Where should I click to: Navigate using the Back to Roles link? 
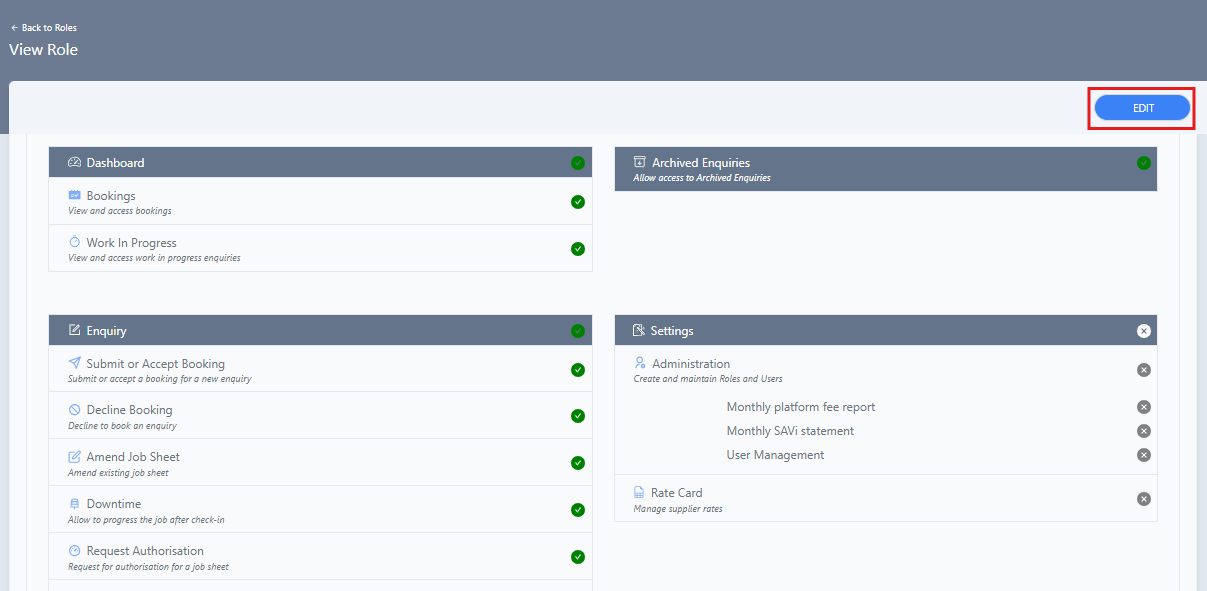44,27
